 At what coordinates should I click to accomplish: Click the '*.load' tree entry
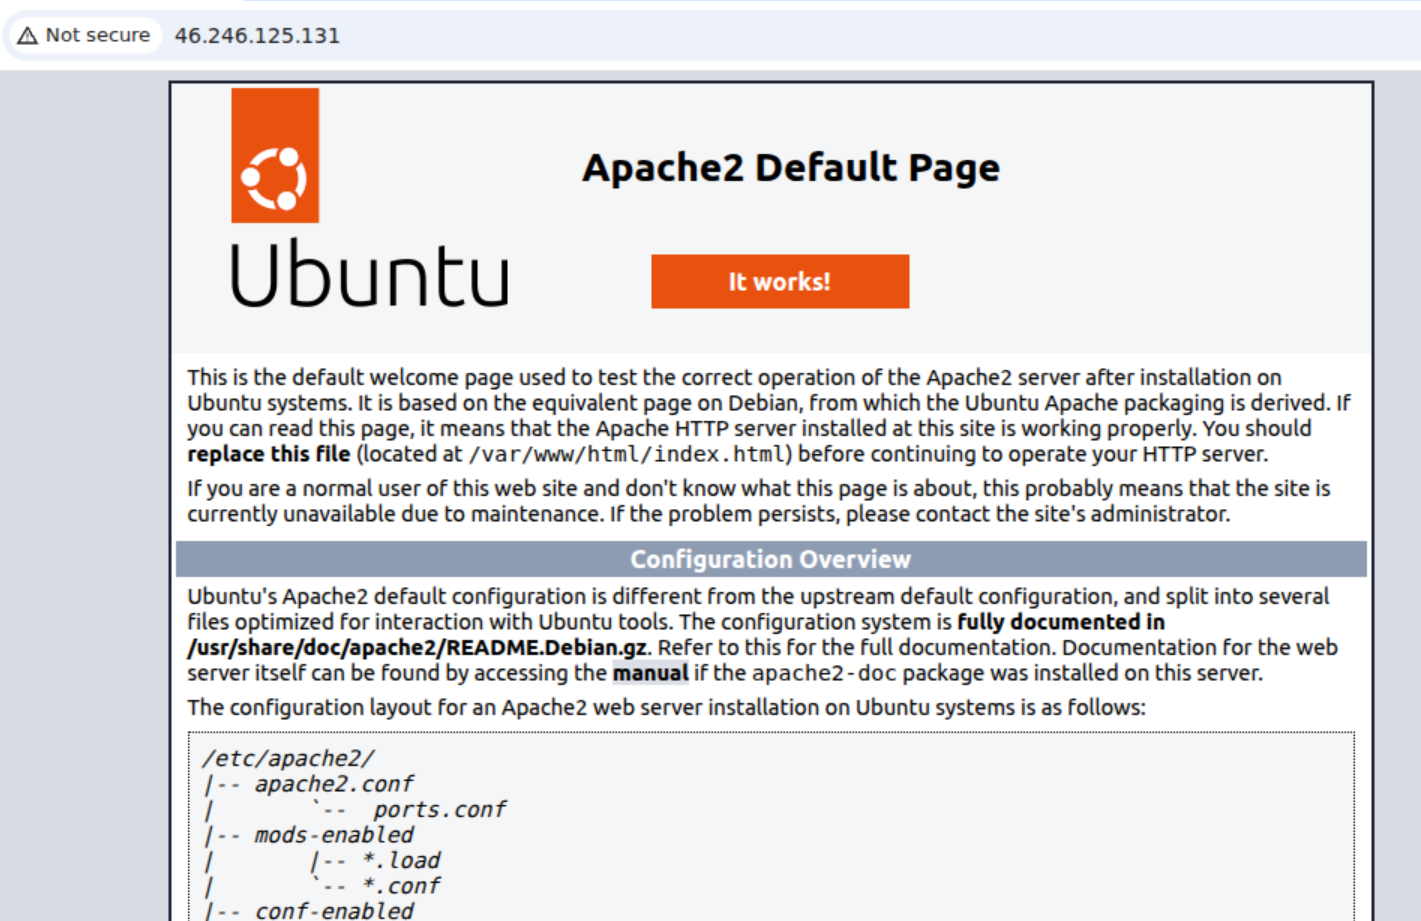[401, 860]
